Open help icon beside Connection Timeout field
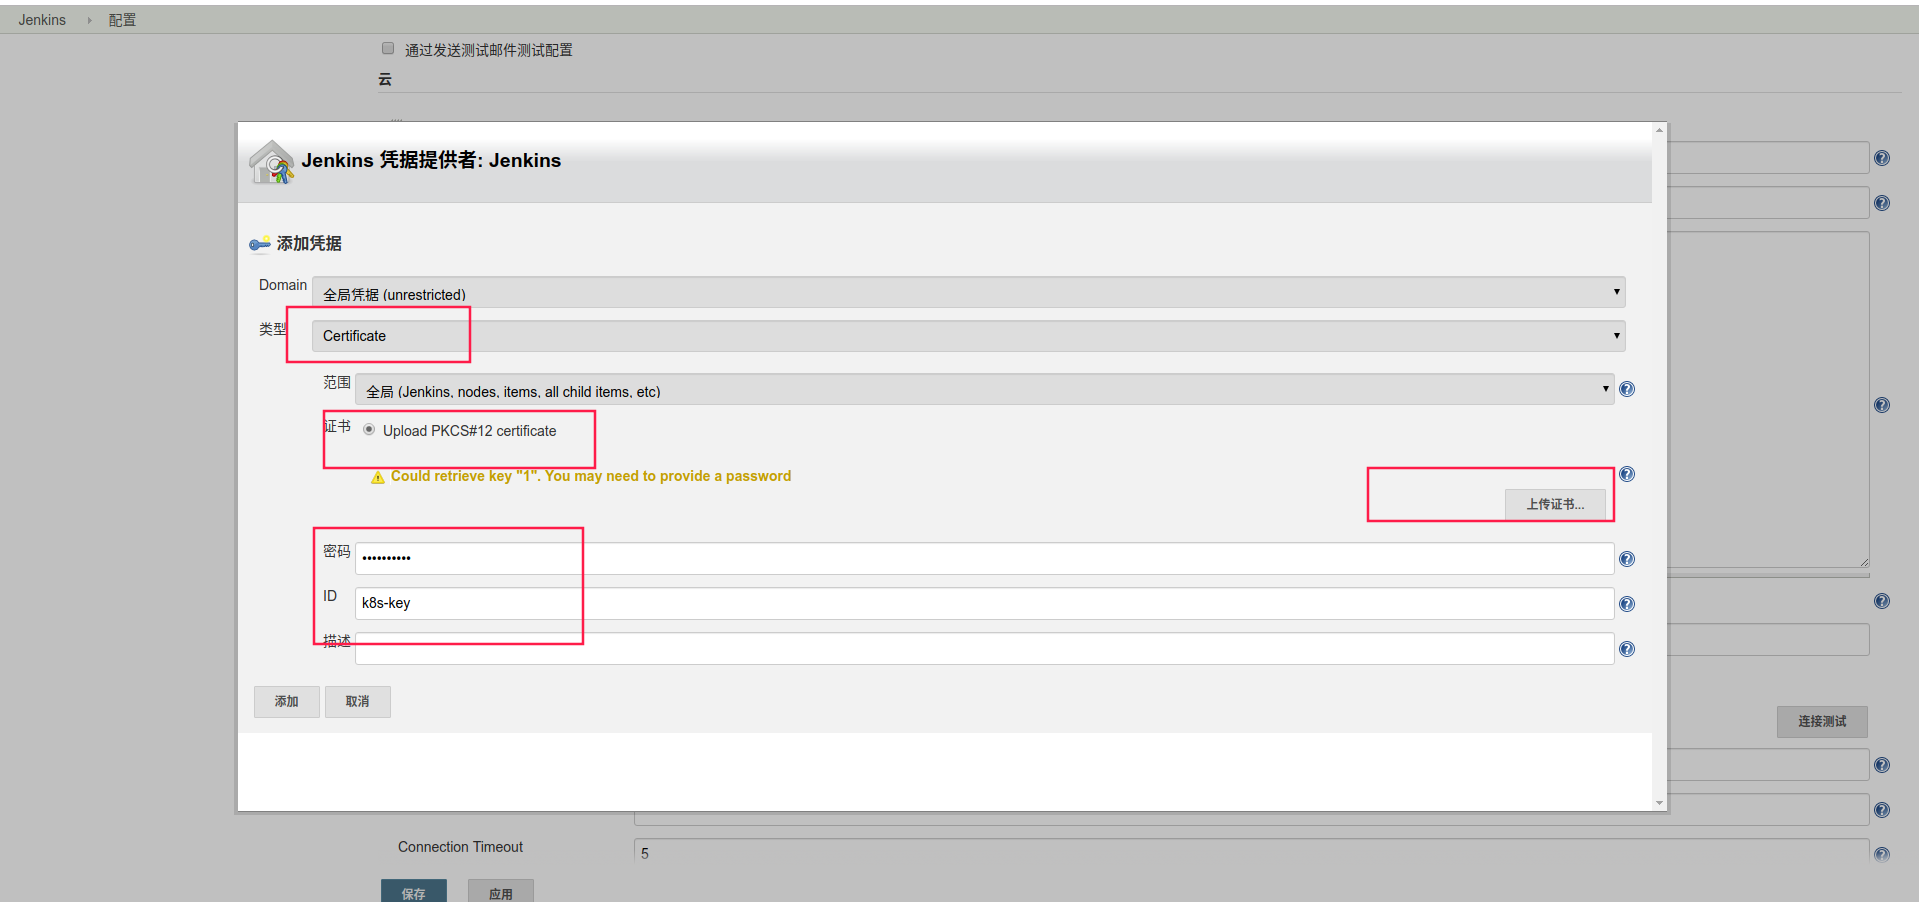 tap(1882, 854)
